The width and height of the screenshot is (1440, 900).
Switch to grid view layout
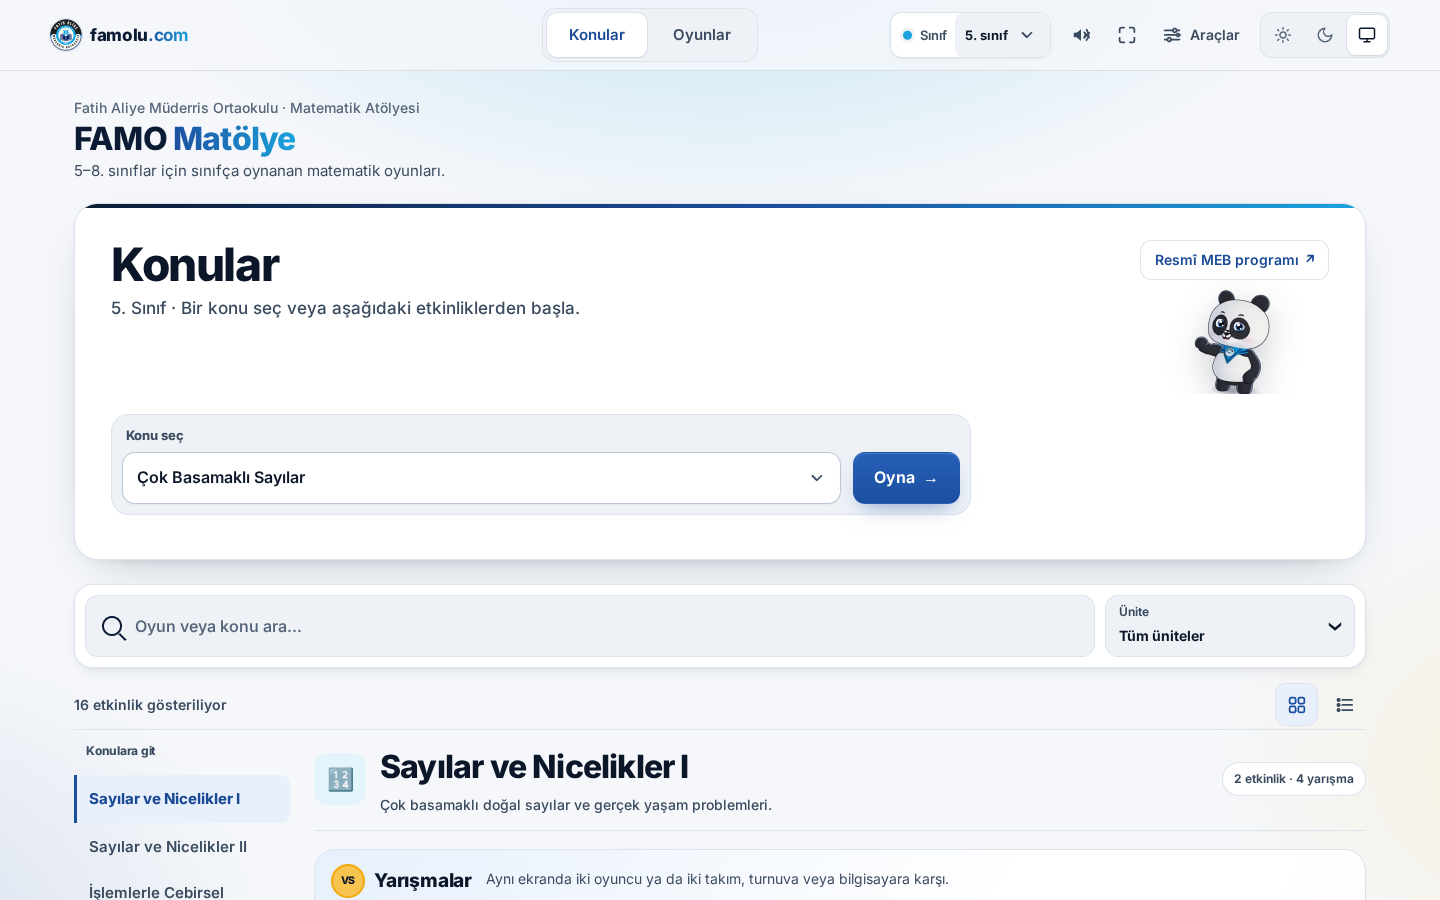1297,705
